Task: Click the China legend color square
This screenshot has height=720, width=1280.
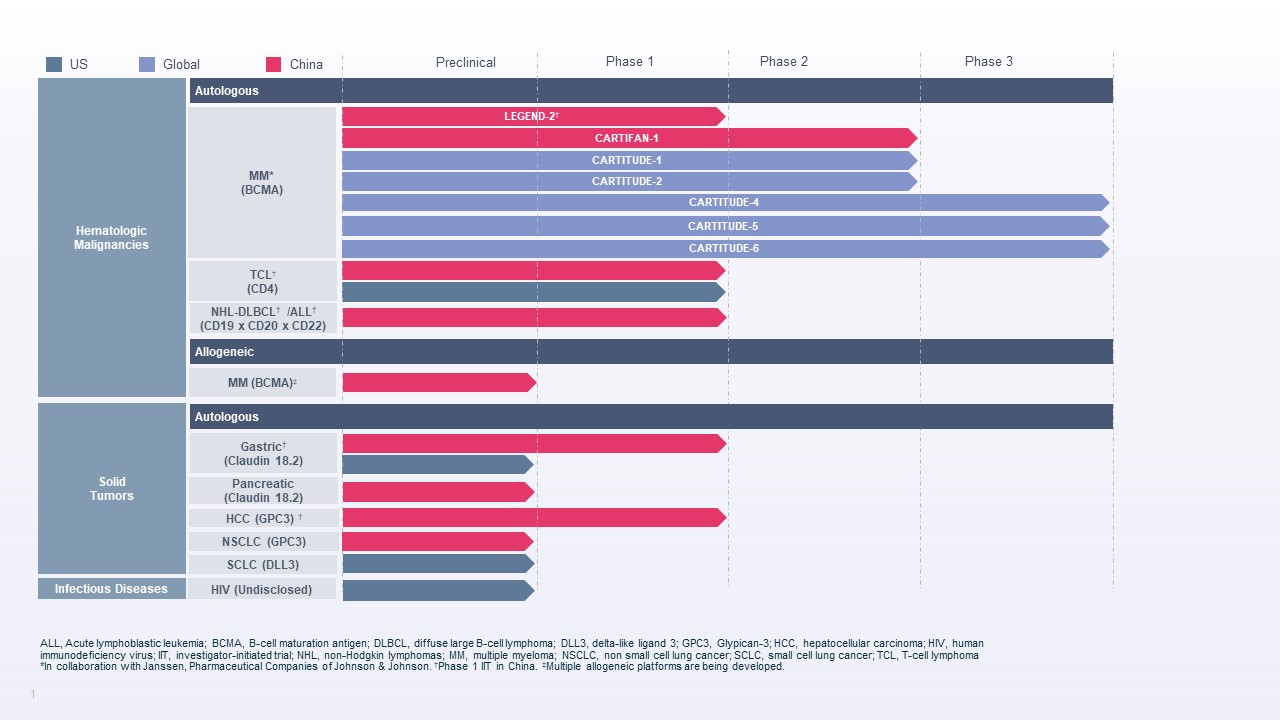Action: (274, 64)
